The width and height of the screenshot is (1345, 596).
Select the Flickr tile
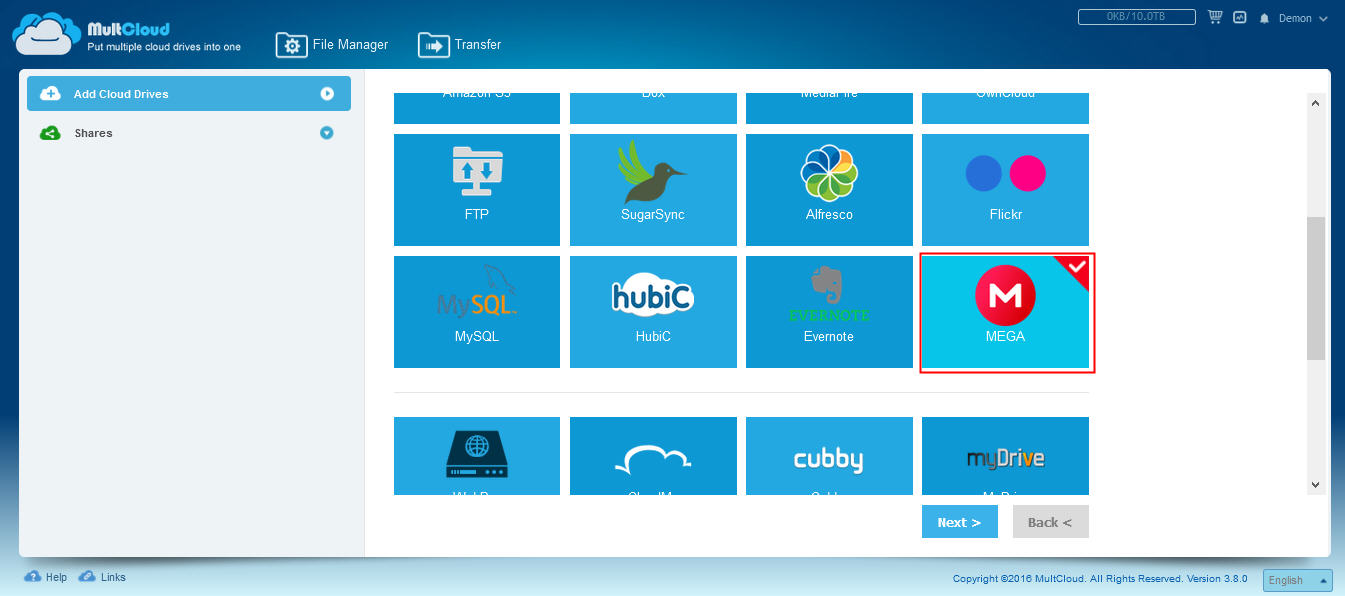1005,190
